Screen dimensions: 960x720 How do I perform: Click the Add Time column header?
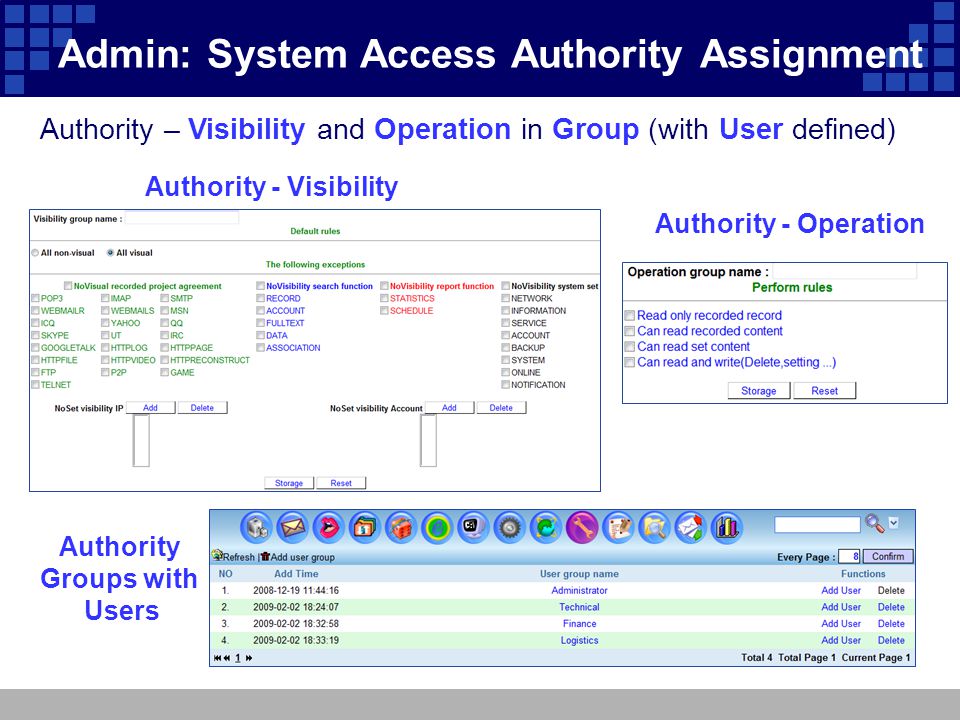(296, 574)
